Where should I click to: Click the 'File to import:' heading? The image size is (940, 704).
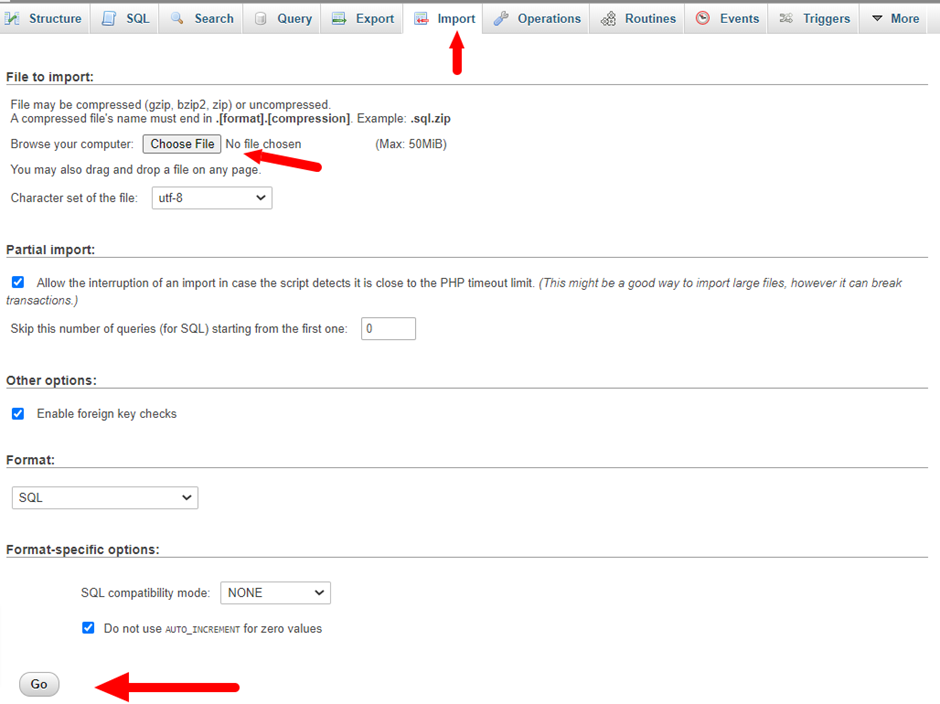coord(50,77)
